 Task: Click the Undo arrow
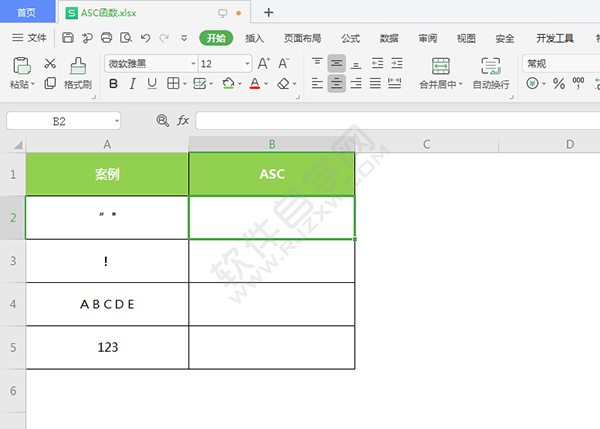click(x=145, y=38)
